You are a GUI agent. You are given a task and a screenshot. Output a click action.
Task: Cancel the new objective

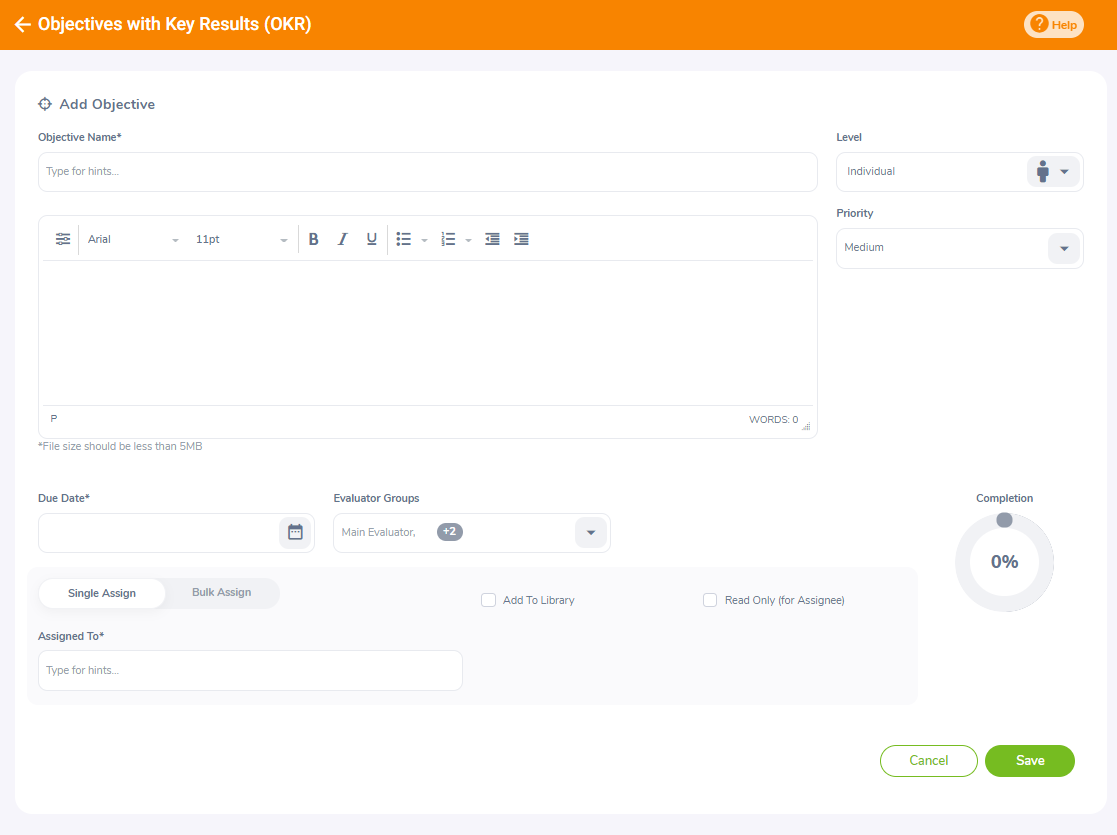[928, 761]
